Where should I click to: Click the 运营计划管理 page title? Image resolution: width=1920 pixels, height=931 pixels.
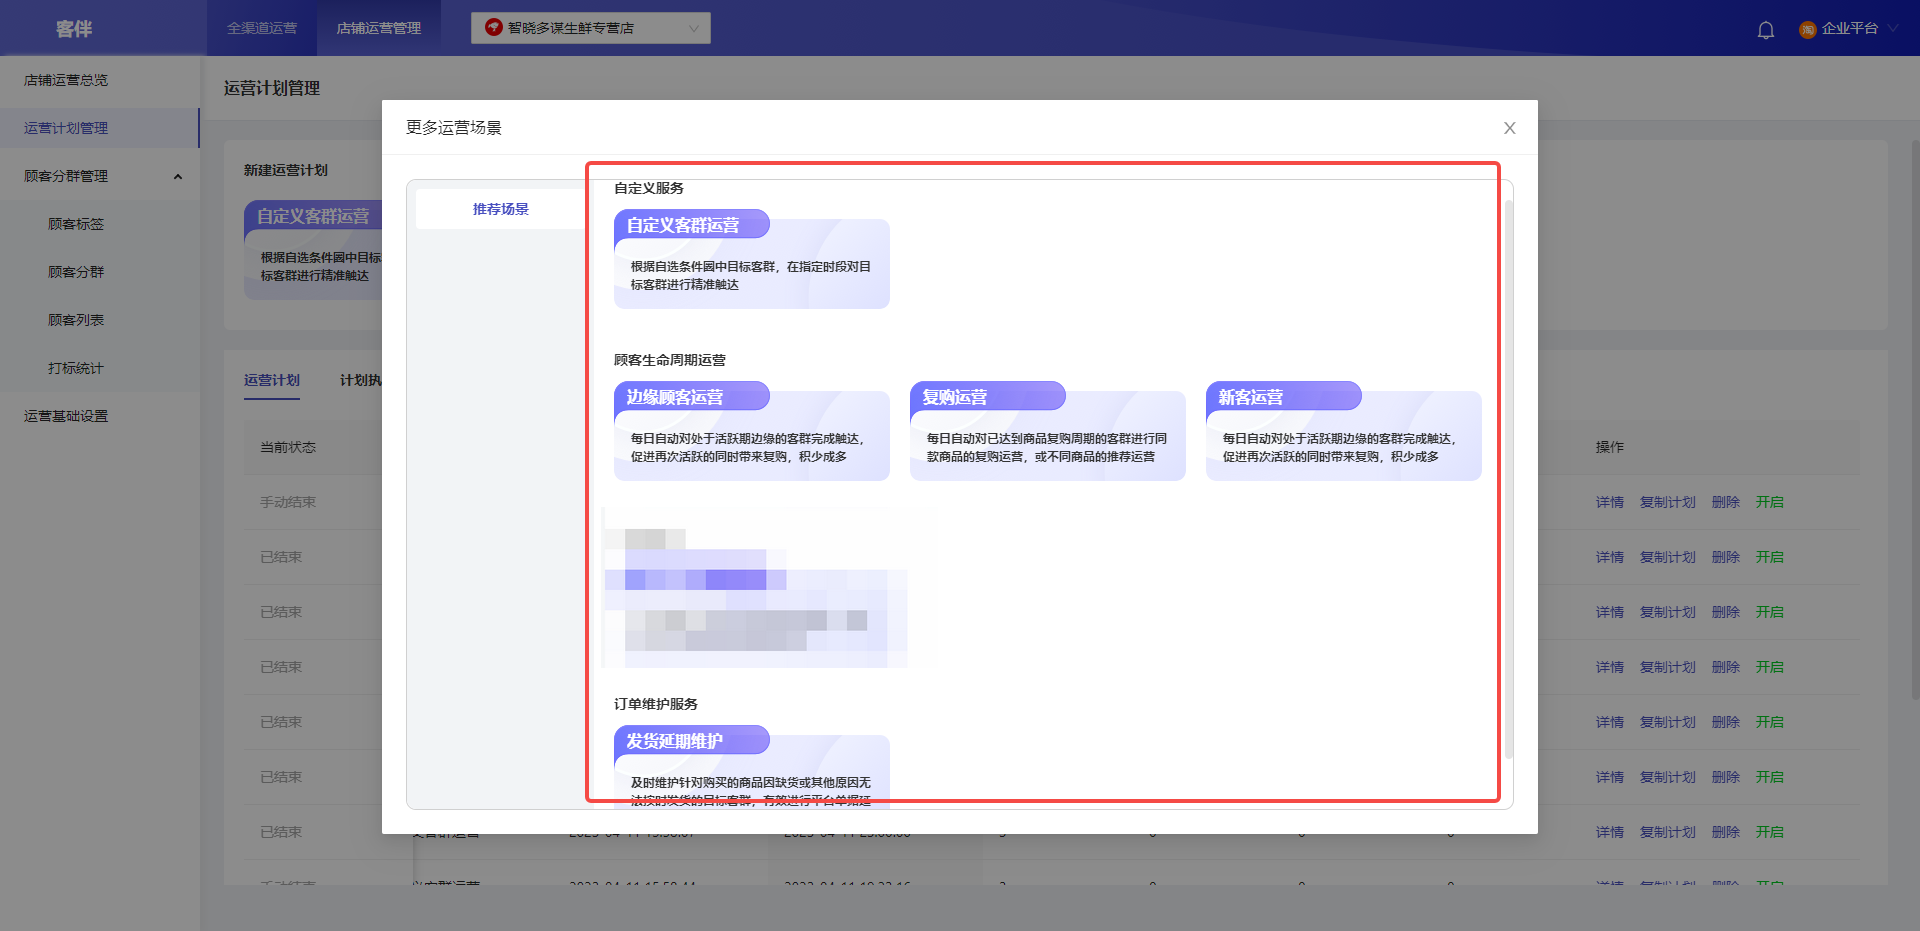click(272, 88)
